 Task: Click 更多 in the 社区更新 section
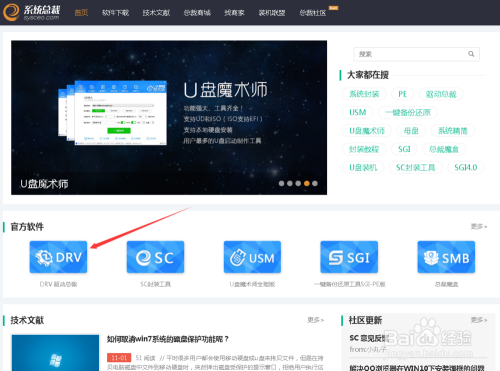[x=479, y=320]
